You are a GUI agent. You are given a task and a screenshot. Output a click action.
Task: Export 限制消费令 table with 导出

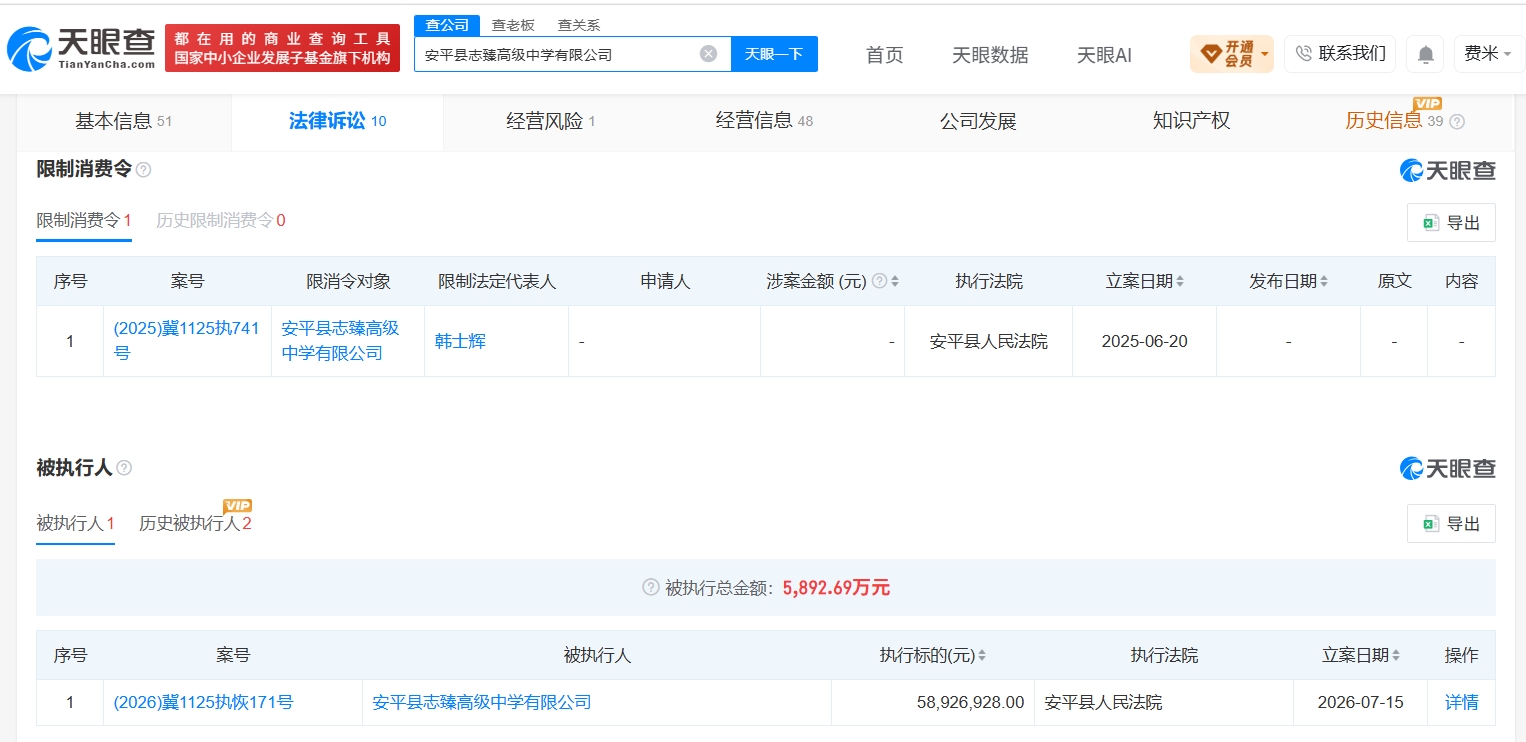pyautogui.click(x=1451, y=223)
